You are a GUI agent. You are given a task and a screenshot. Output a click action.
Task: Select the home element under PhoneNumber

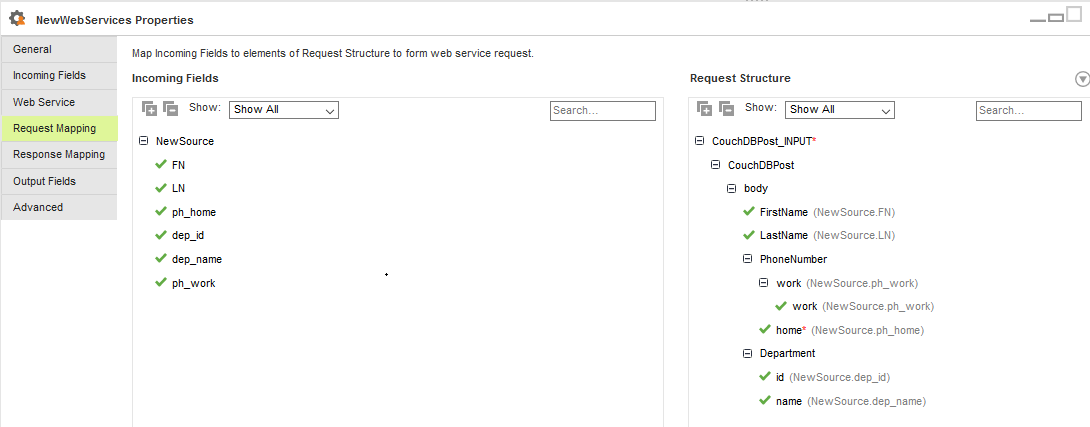(x=789, y=330)
